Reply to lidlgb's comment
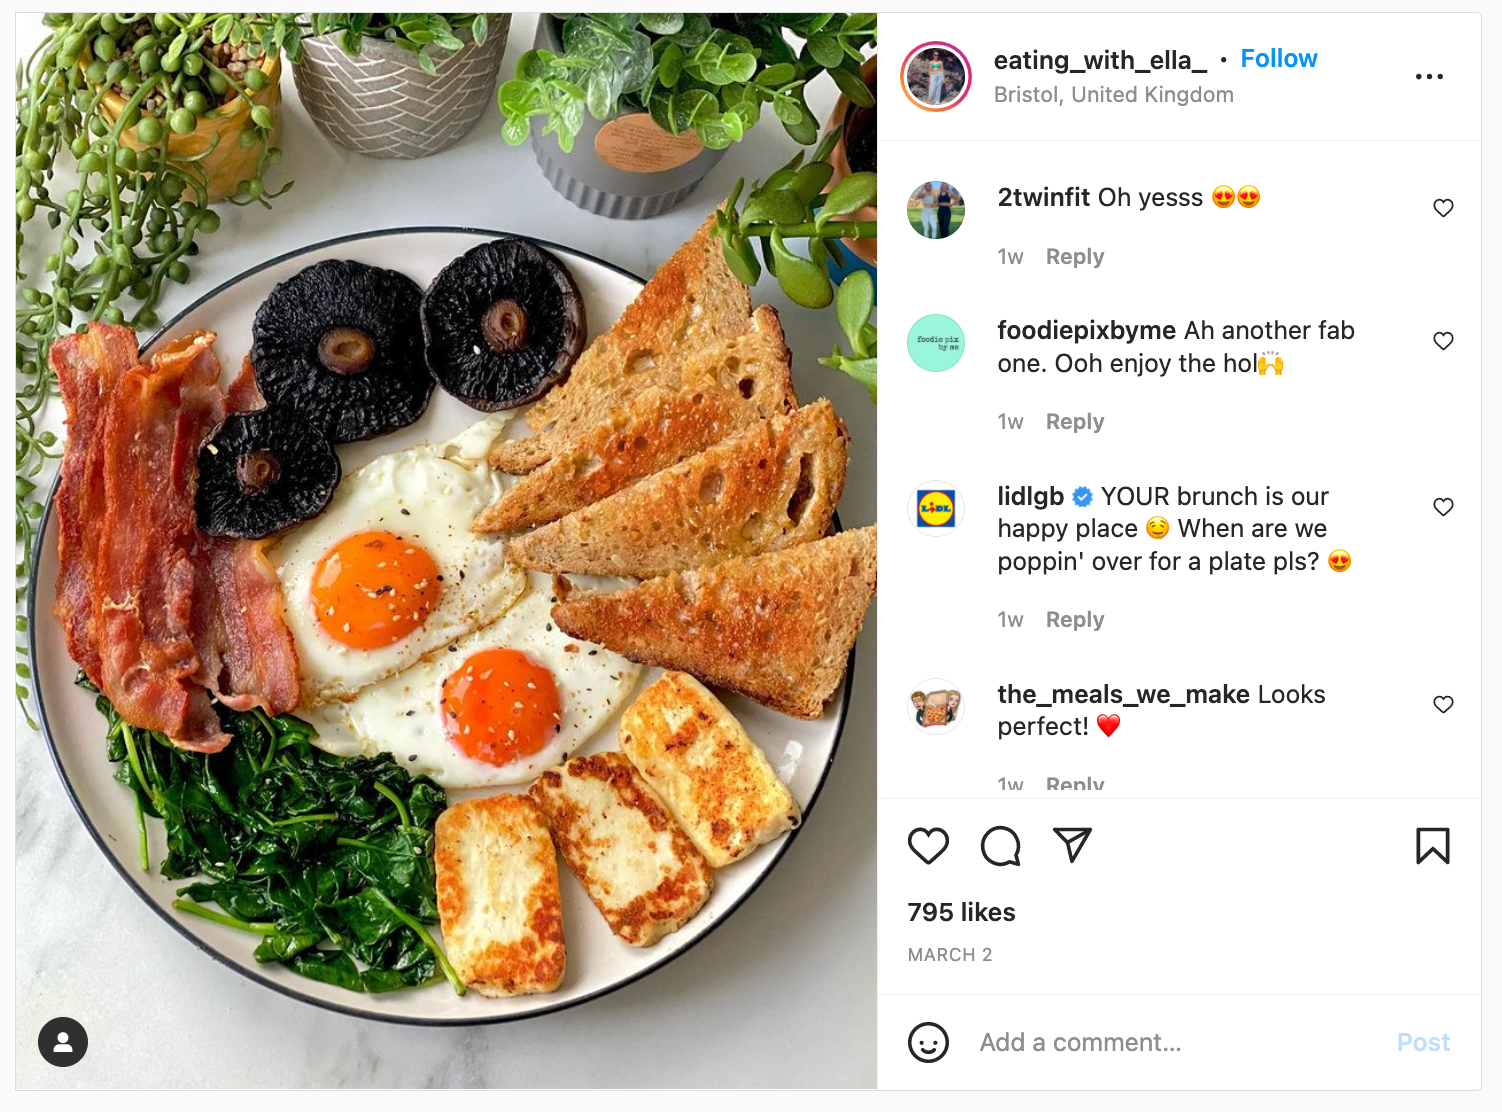 click(x=1075, y=620)
